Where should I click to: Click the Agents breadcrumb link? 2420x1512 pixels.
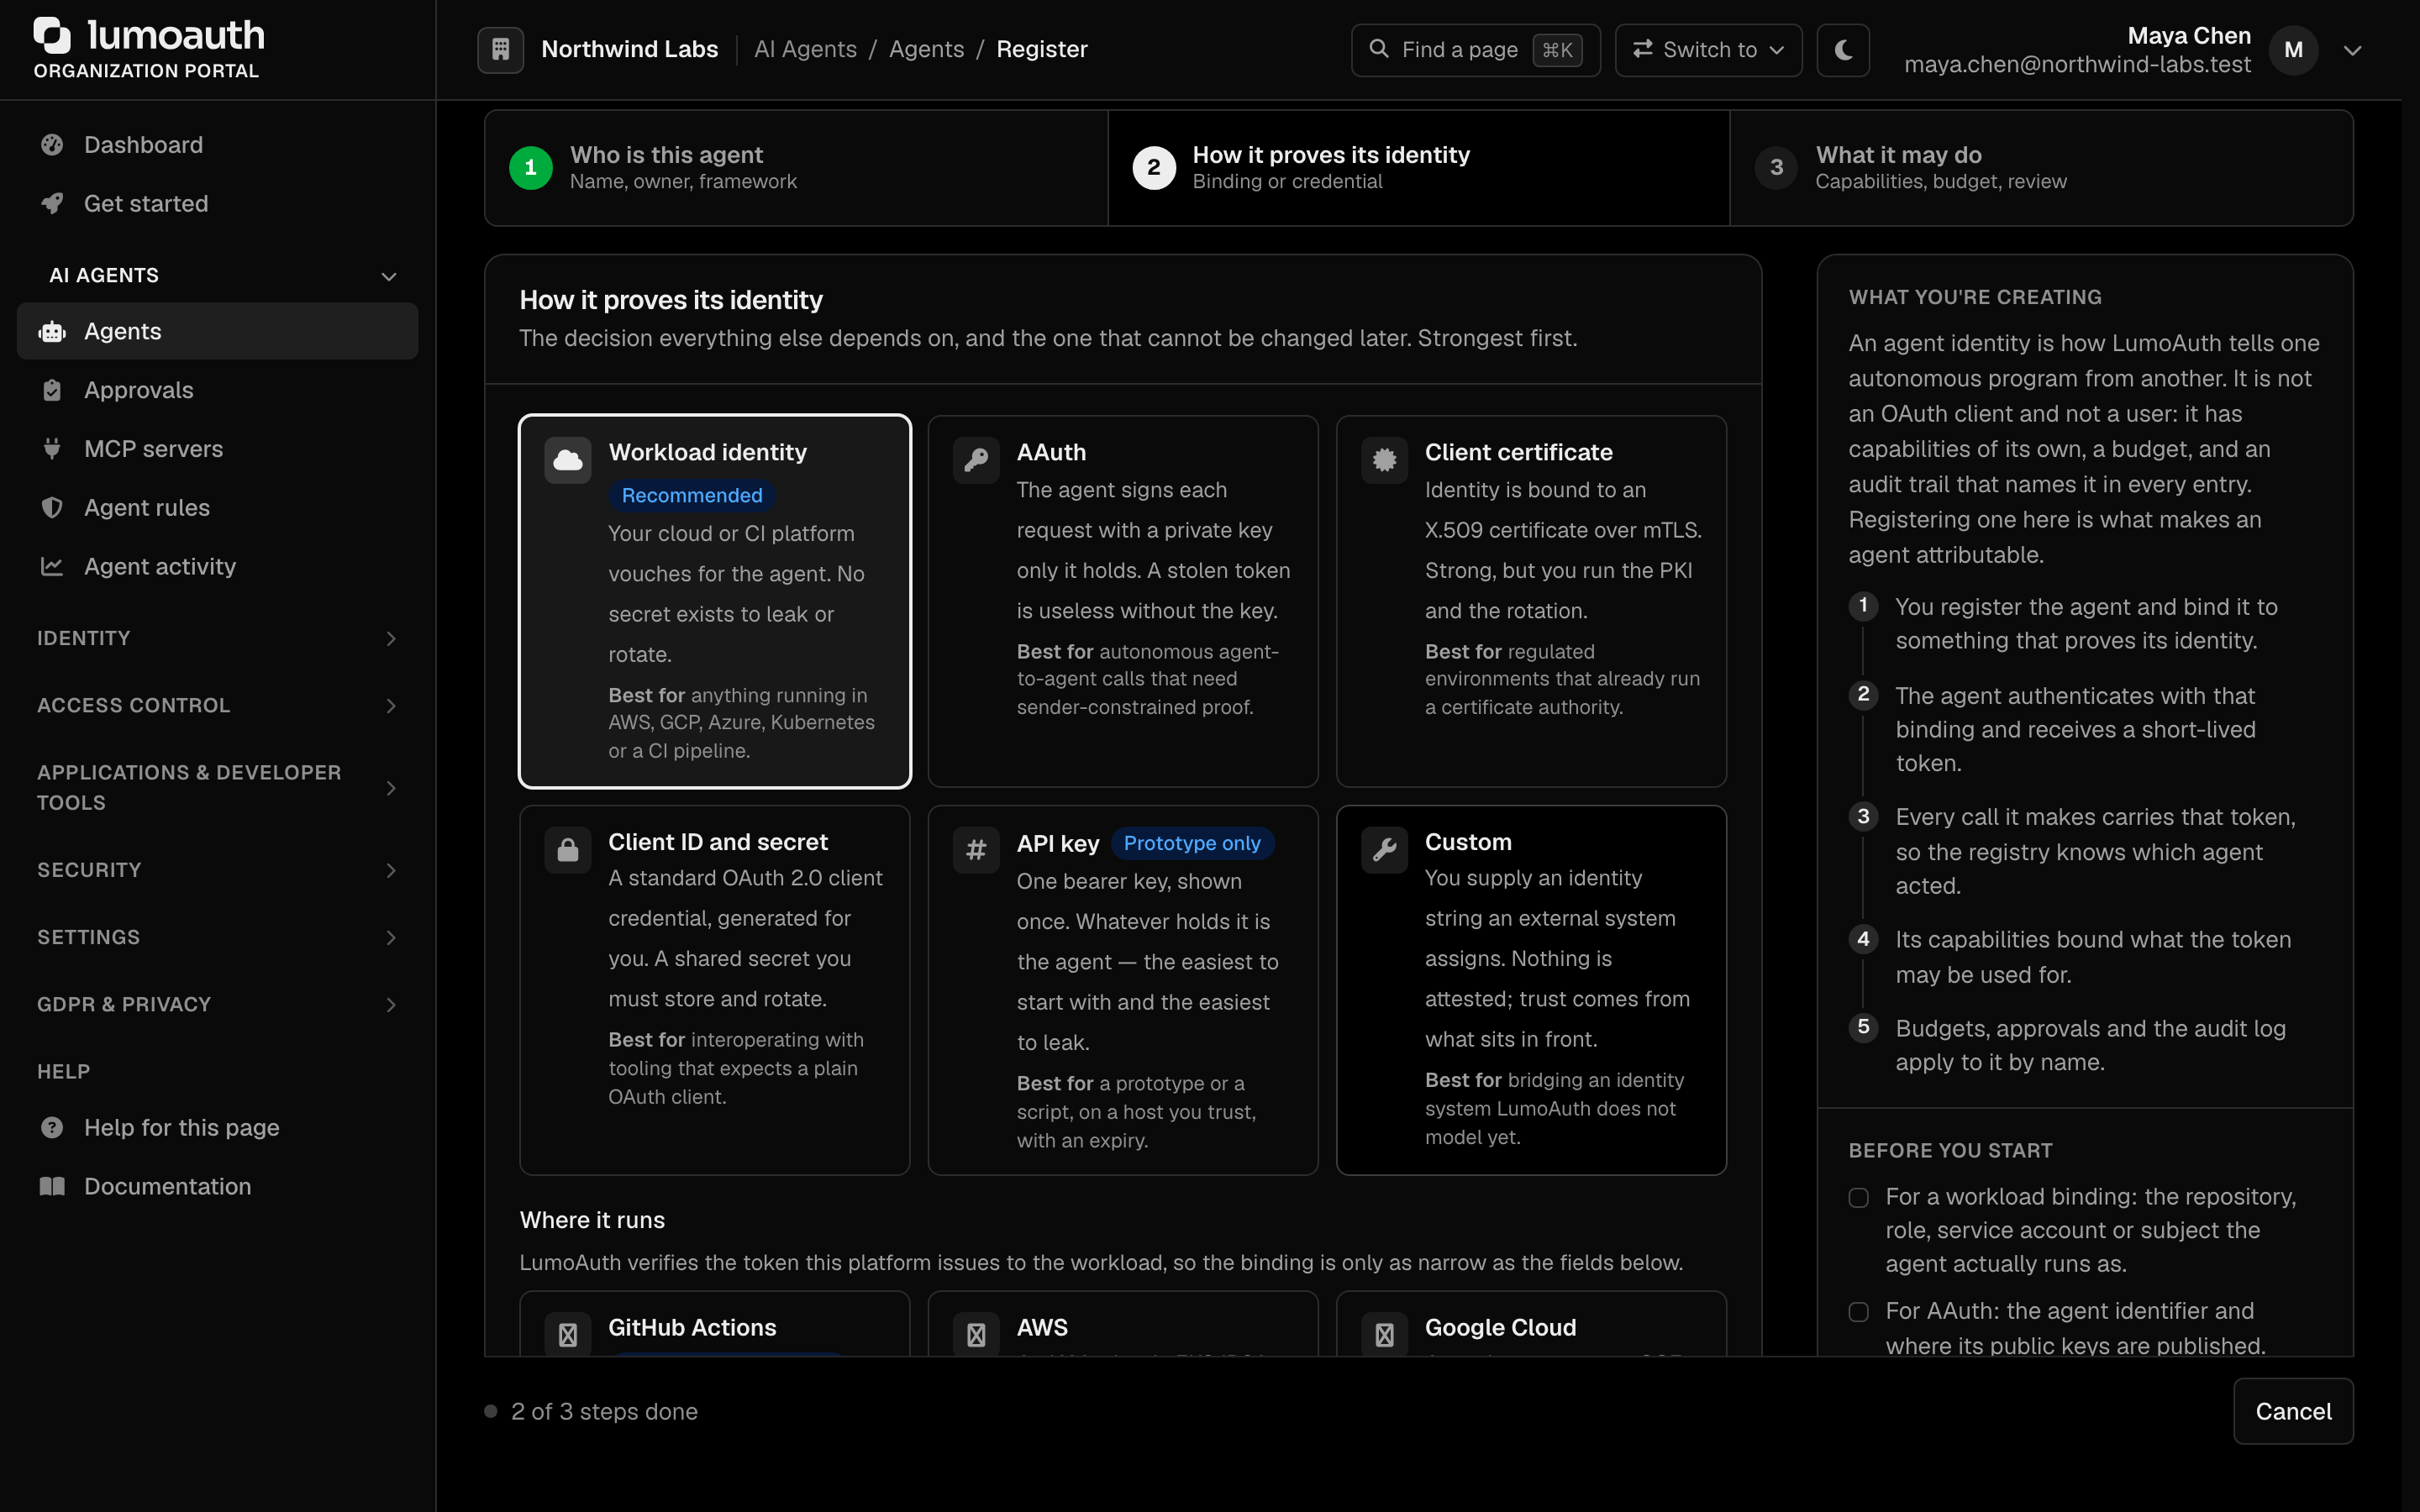click(926, 49)
